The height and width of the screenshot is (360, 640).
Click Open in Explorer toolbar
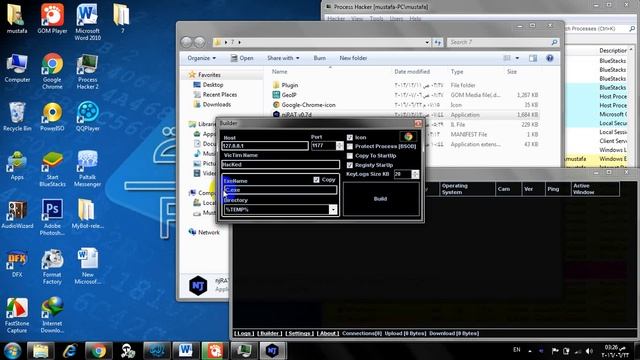(242, 58)
